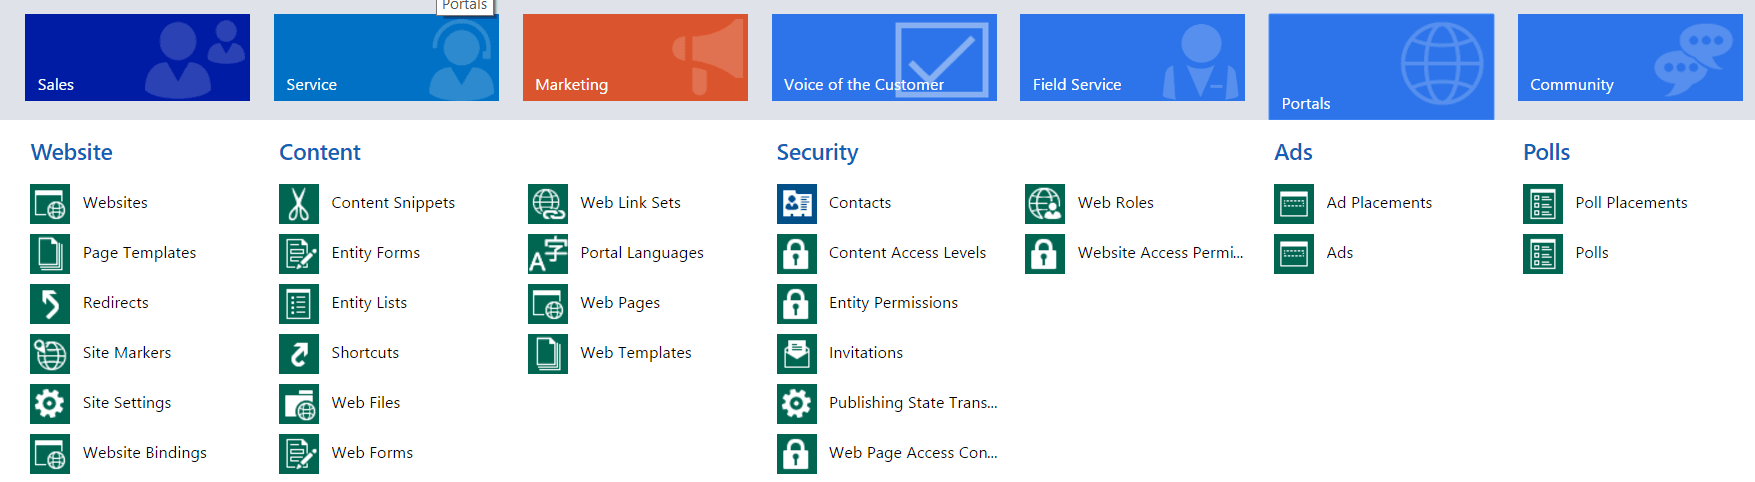Open the Redirects icon

point(50,303)
